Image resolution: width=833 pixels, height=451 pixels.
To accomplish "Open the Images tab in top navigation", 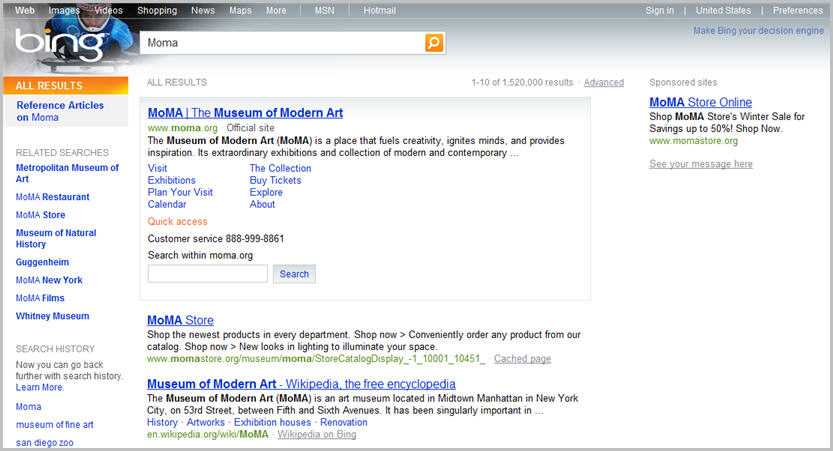I will 64,11.
